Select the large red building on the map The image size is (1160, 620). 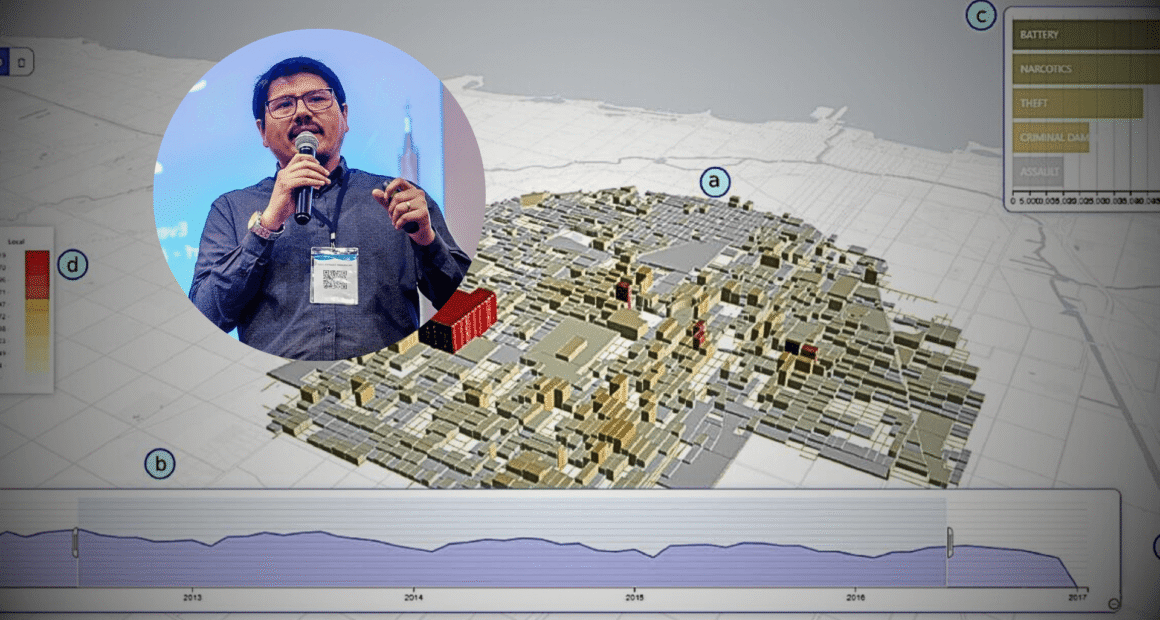(x=460, y=320)
